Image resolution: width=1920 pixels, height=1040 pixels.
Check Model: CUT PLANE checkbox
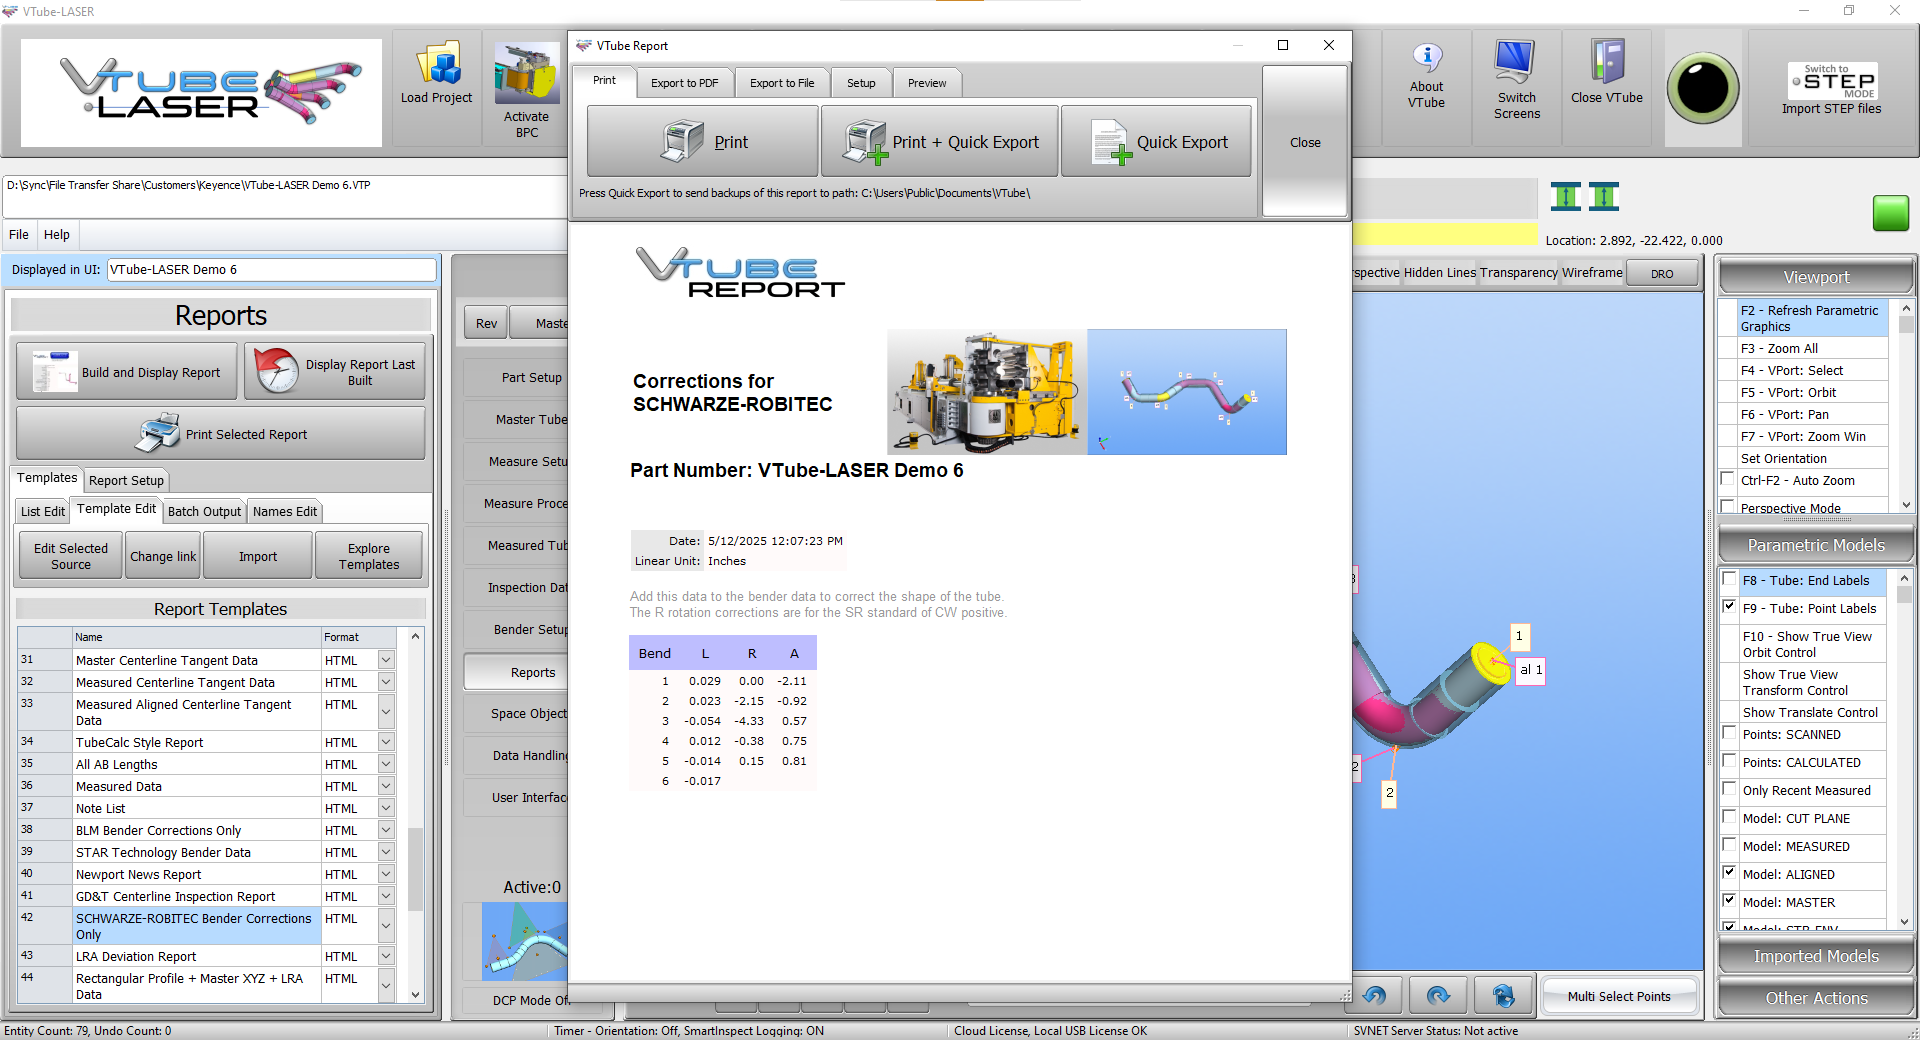coord(1729,817)
